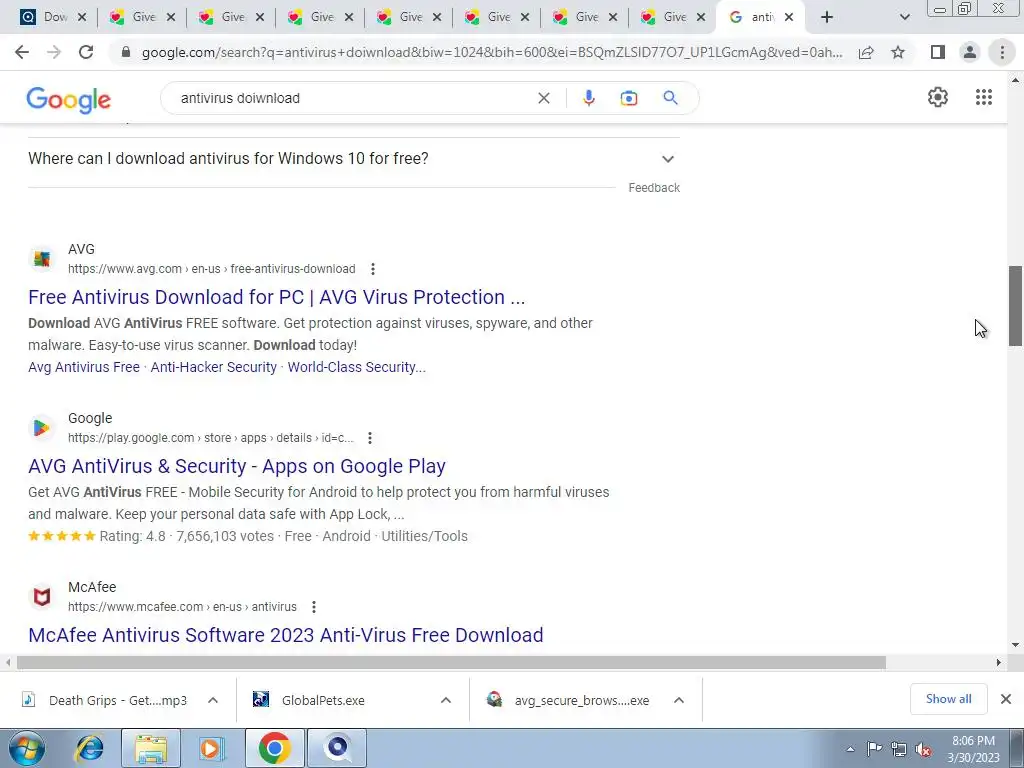Start voice search with microphone
Viewport: 1024px width, 768px height.
(x=588, y=98)
